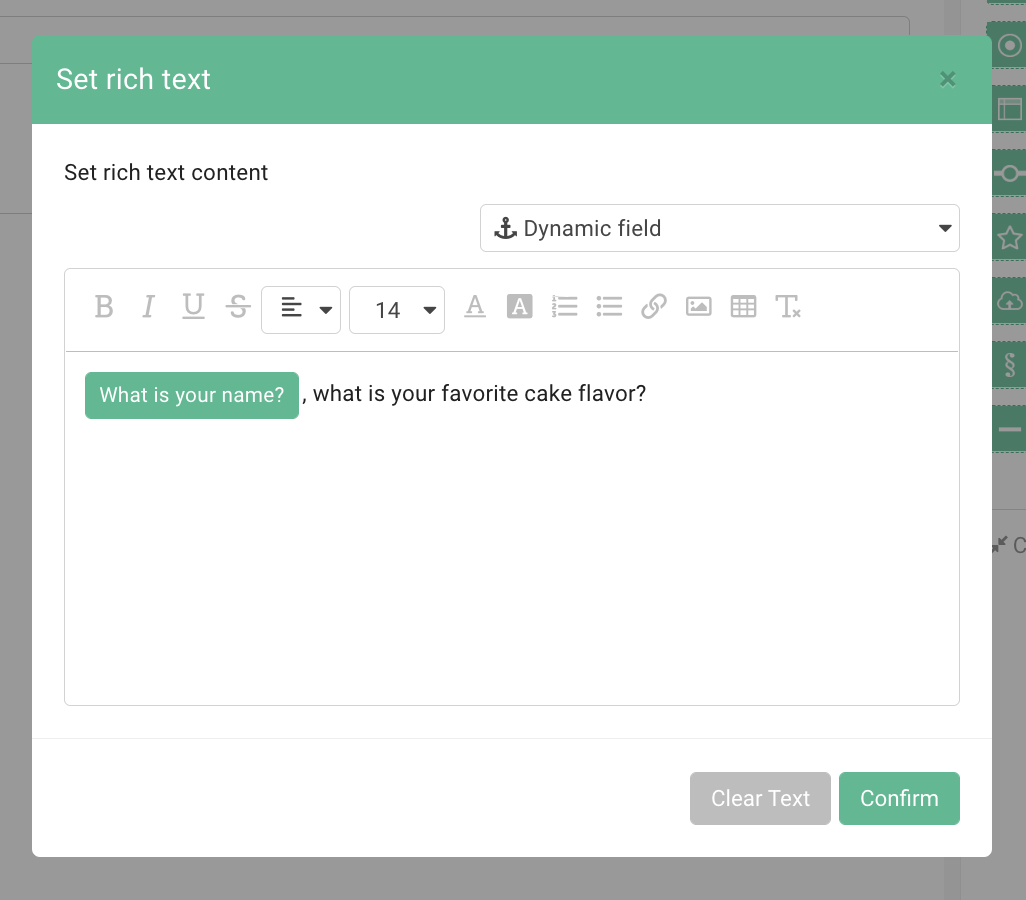Open the font color picker

[x=475, y=307]
